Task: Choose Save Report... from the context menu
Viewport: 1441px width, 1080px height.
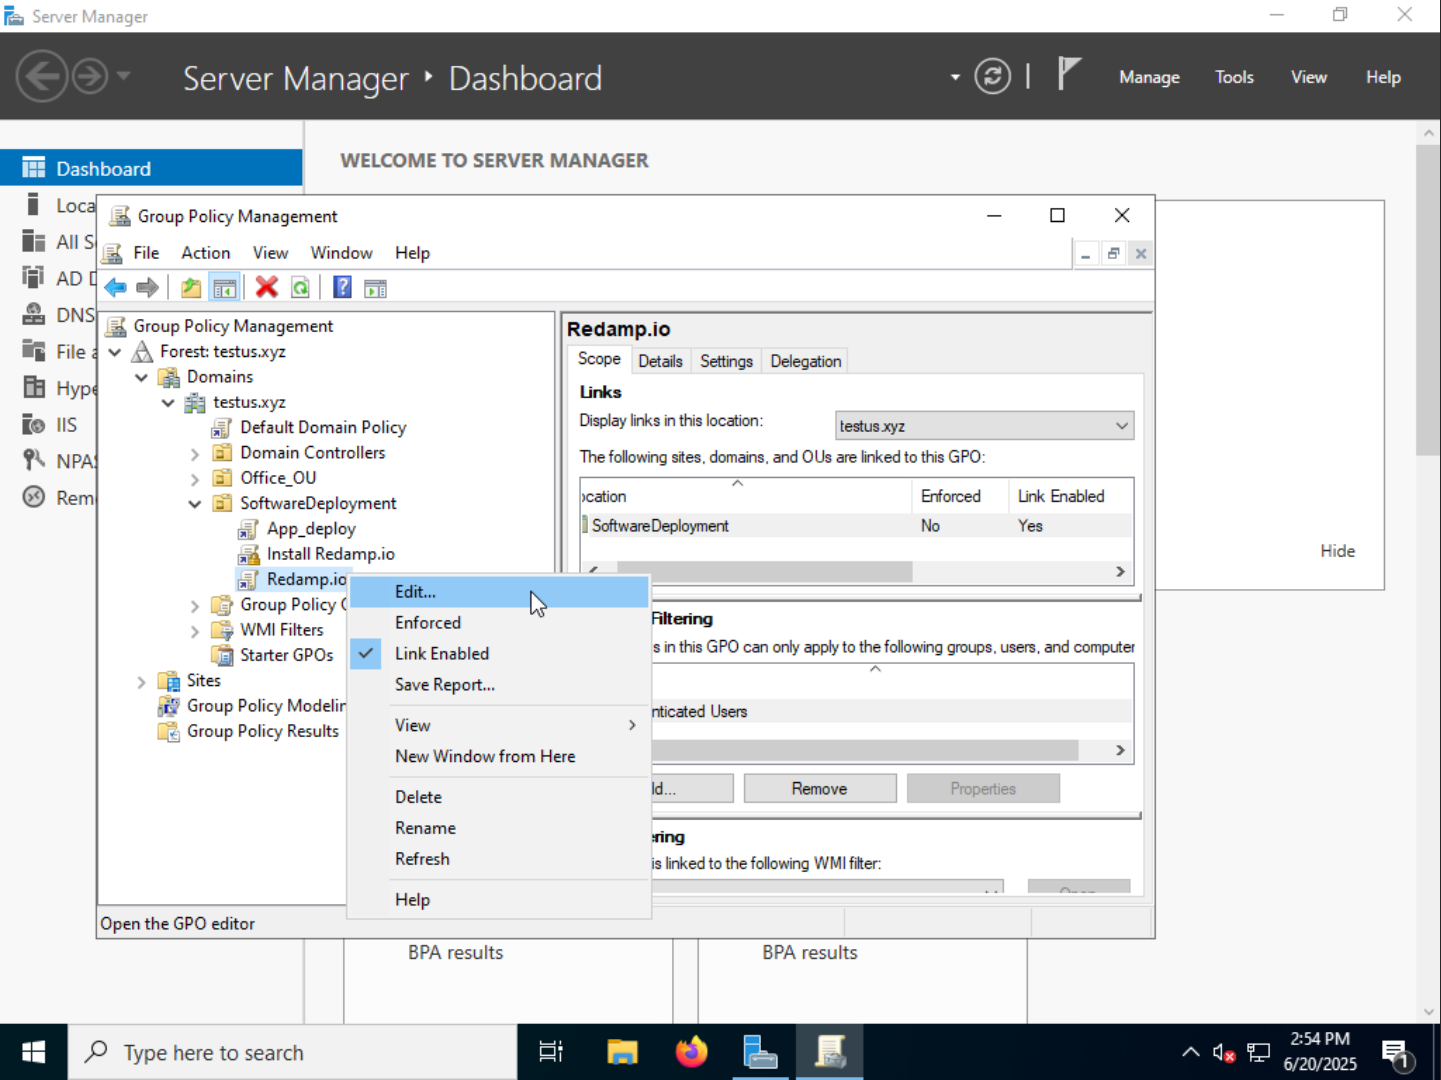Action: [x=500, y=685]
